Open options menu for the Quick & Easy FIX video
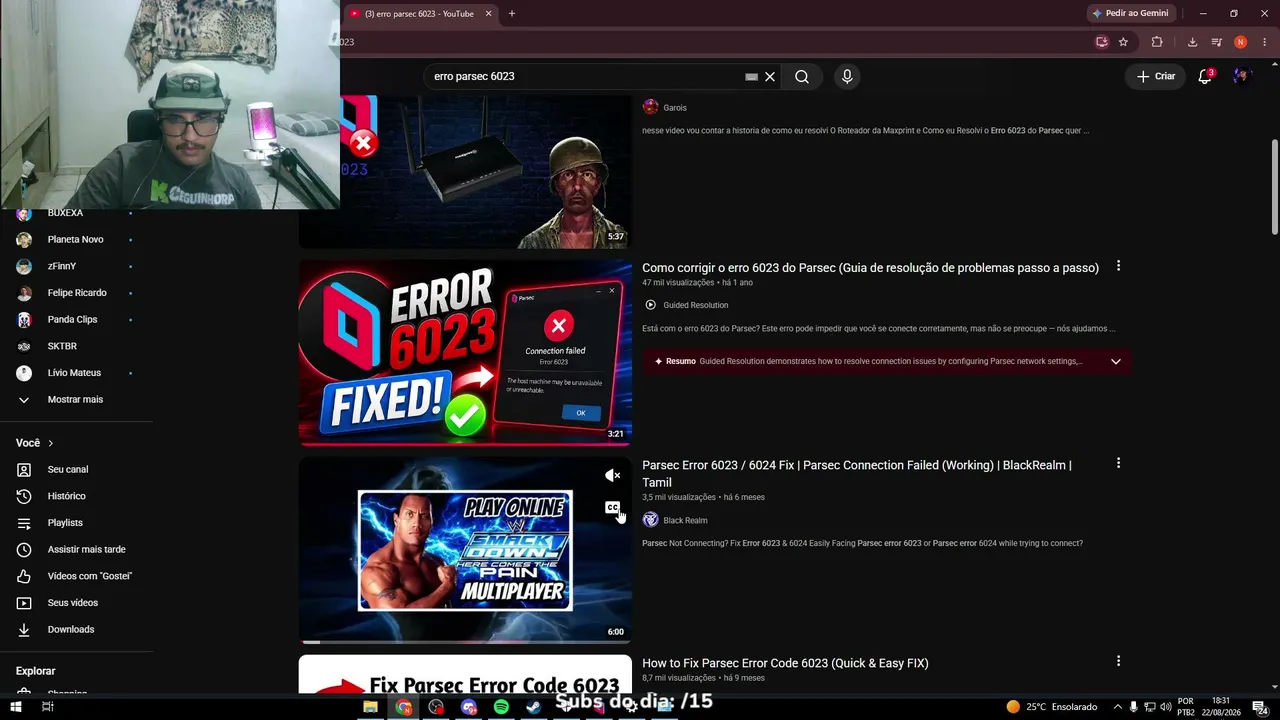The image size is (1280, 720). point(1118,661)
